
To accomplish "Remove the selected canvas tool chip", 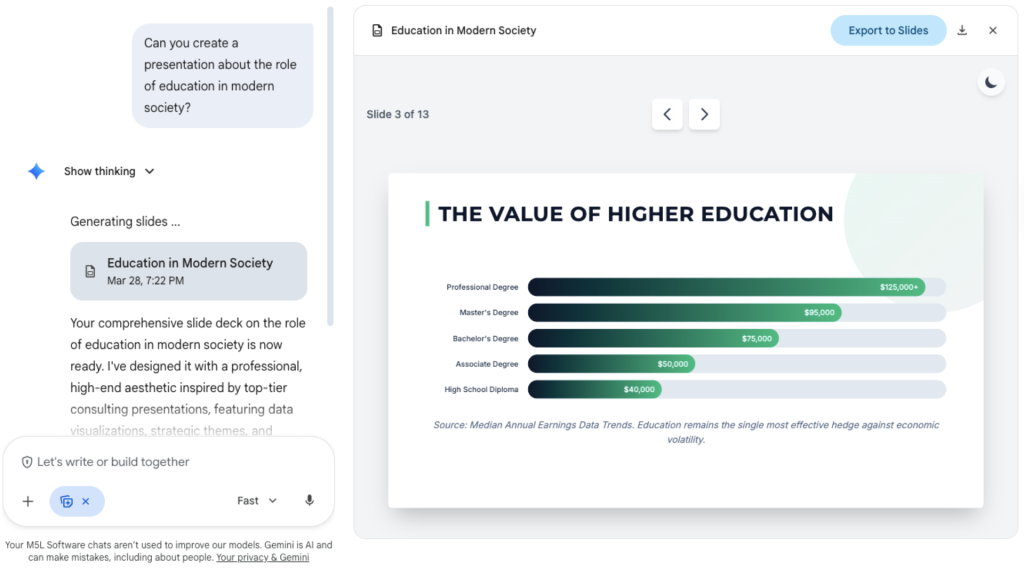I will (x=86, y=501).
